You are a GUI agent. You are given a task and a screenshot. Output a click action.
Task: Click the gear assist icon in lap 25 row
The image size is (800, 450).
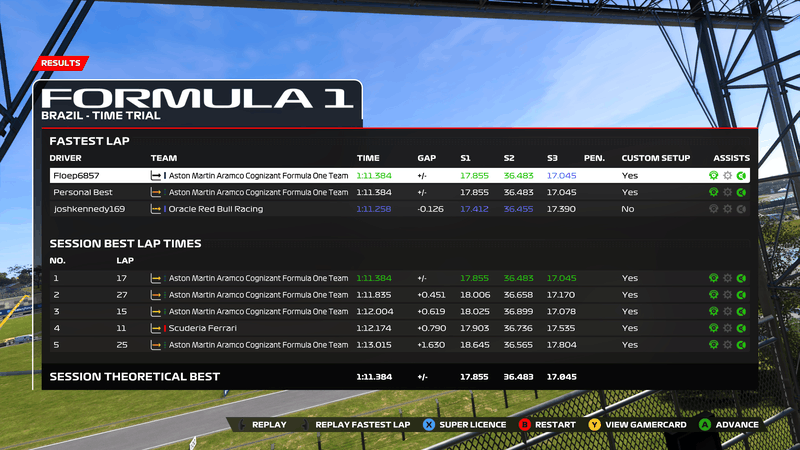click(728, 345)
